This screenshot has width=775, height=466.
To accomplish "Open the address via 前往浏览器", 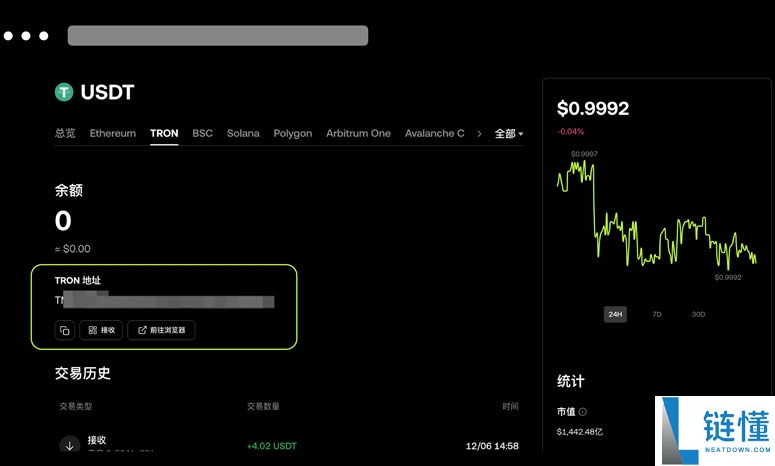I will [x=161, y=330].
